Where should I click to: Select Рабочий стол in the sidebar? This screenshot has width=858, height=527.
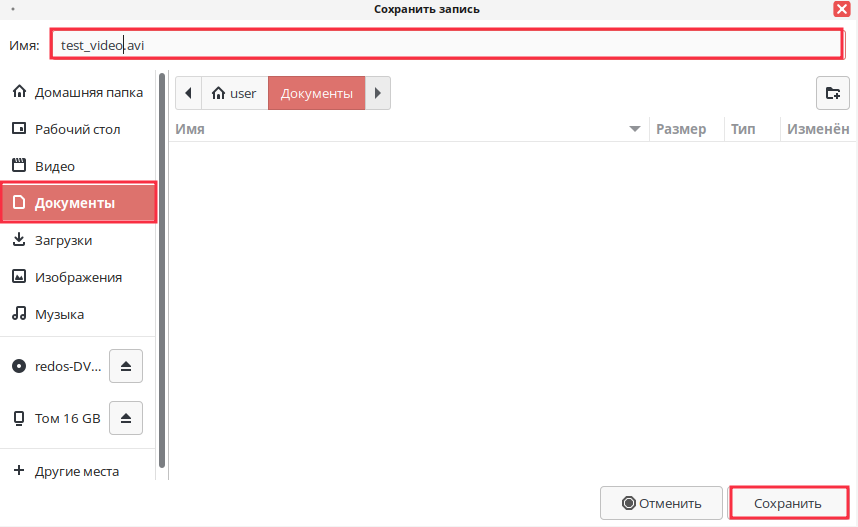pos(77,129)
